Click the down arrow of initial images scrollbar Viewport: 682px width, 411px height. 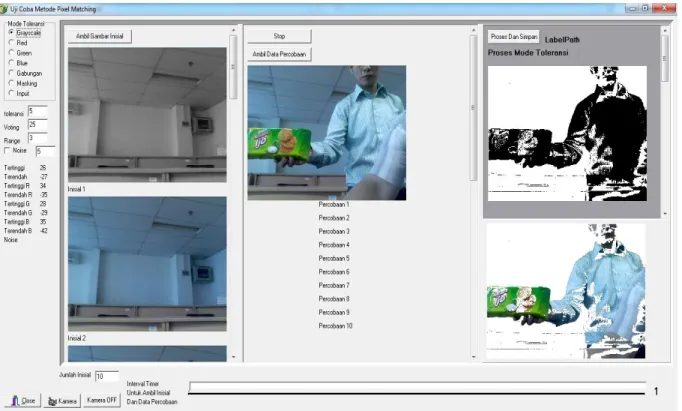[234, 357]
